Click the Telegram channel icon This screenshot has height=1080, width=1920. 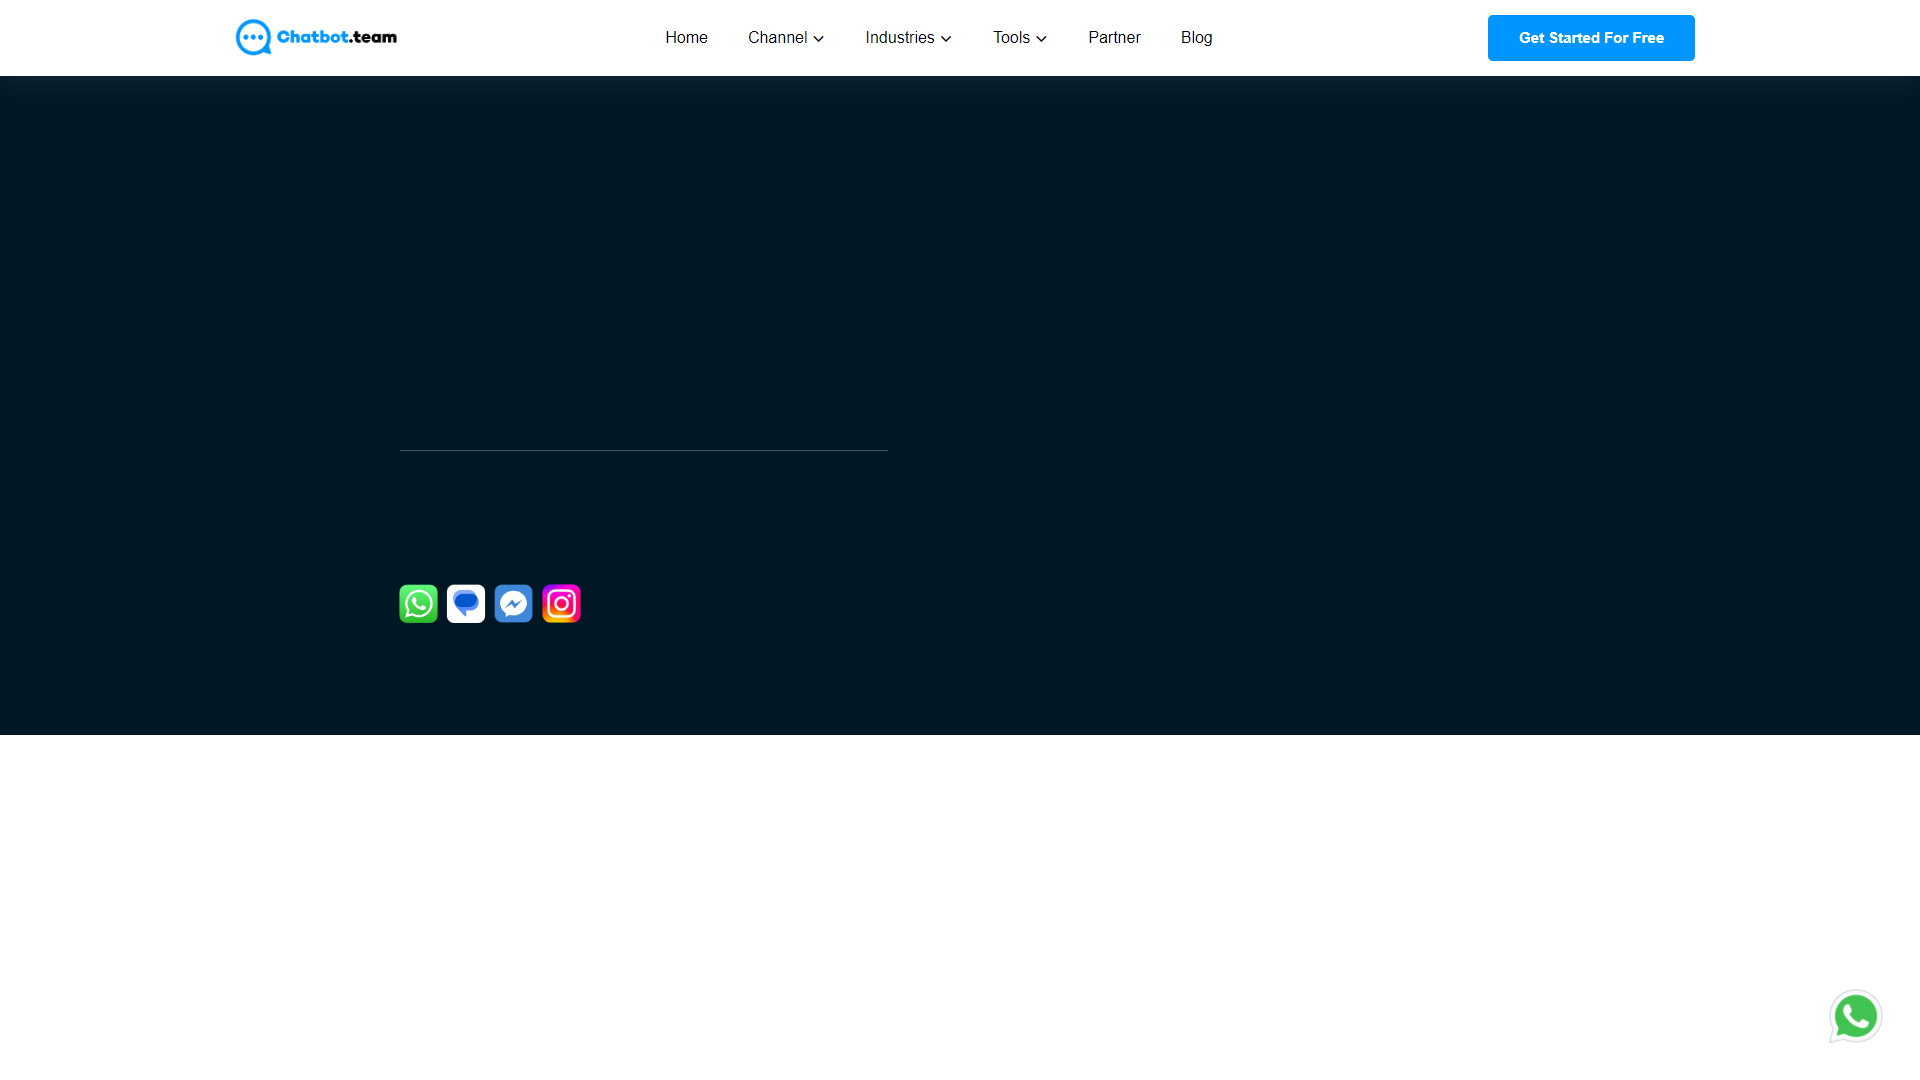pos(465,603)
